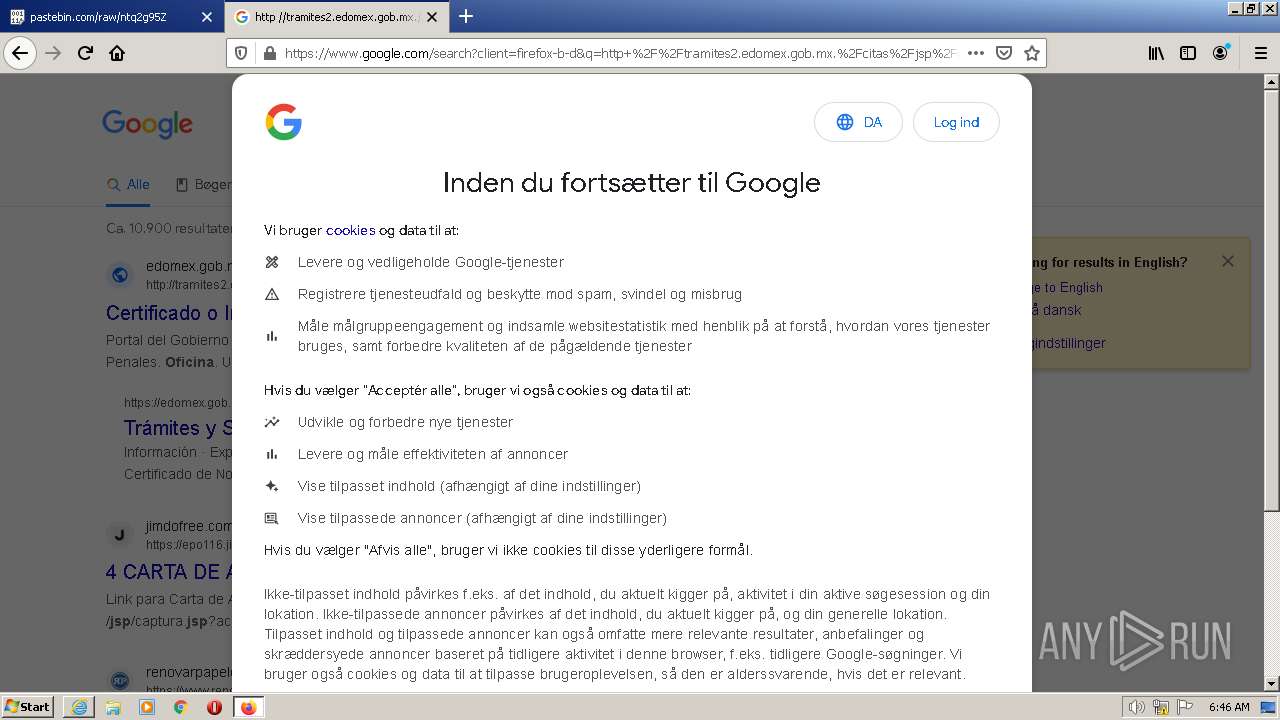Open page actions three-dots menu
Viewport: 1280px width, 720px height.
(976, 53)
